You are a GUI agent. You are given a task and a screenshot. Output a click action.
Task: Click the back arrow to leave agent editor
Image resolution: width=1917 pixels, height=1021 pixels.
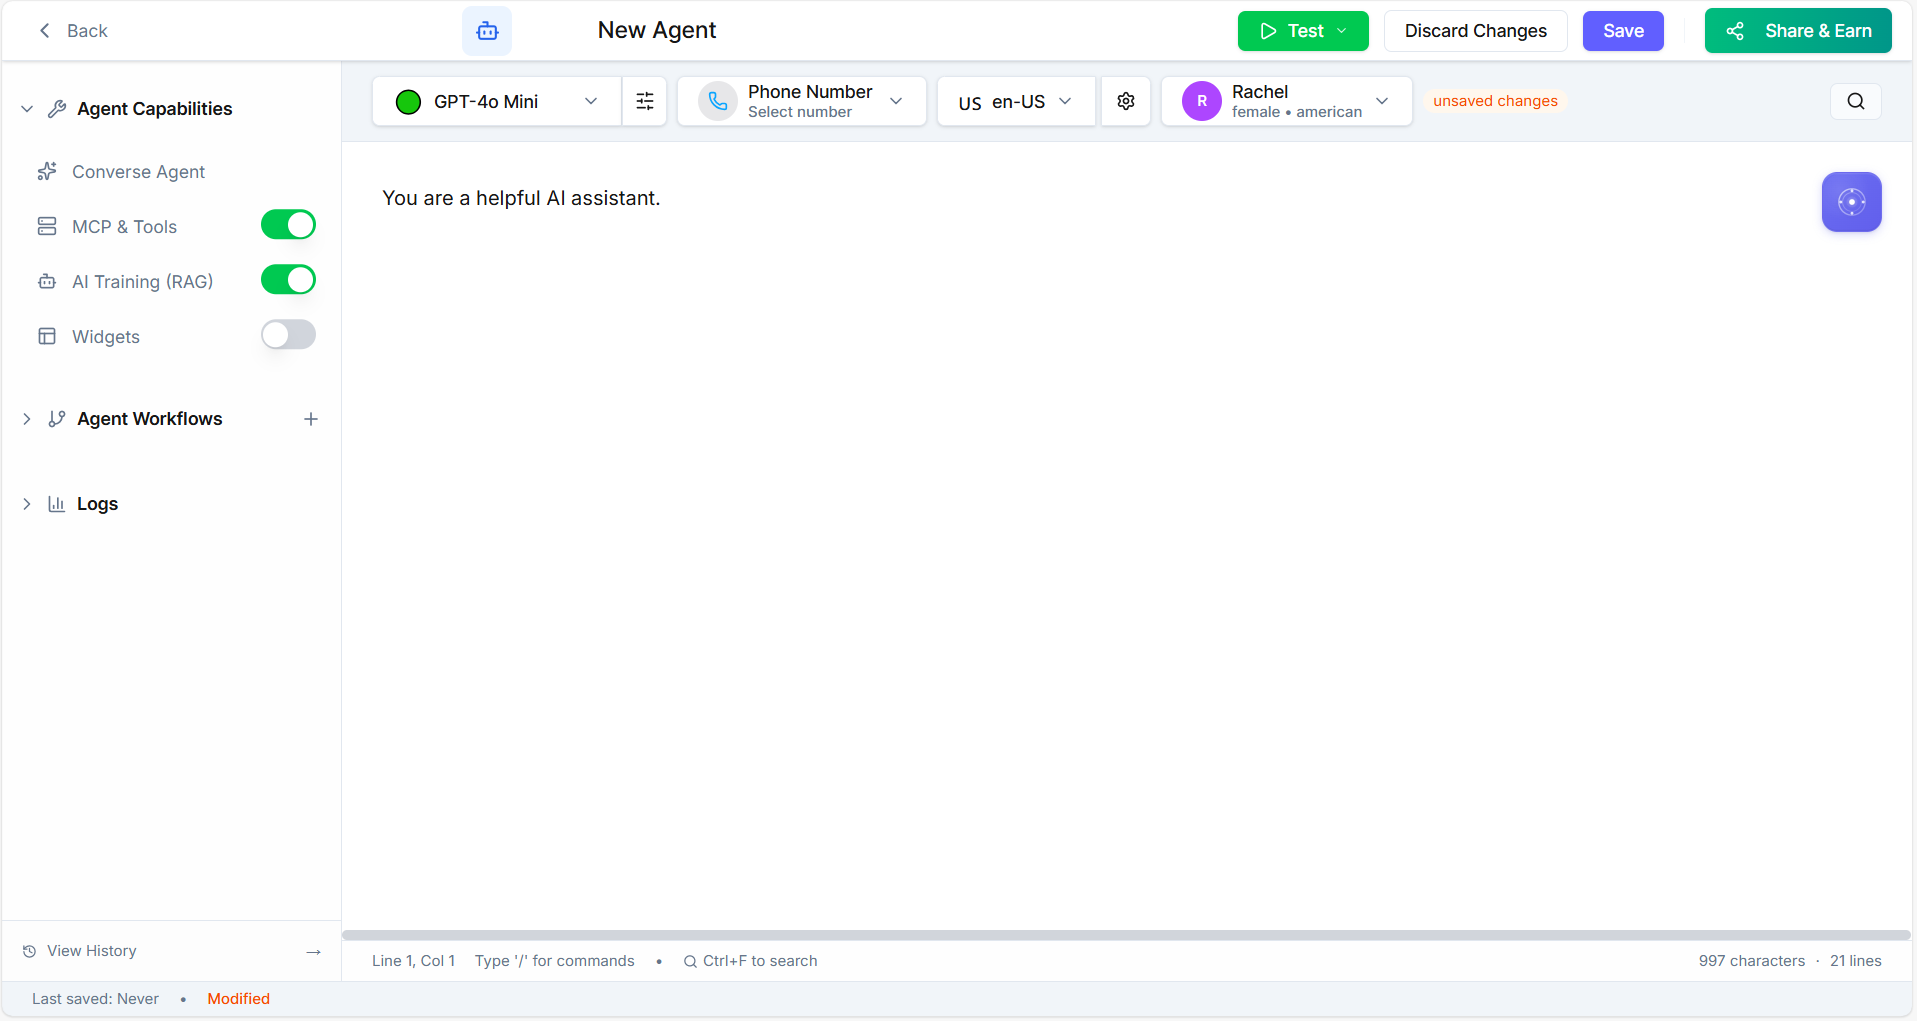44,30
